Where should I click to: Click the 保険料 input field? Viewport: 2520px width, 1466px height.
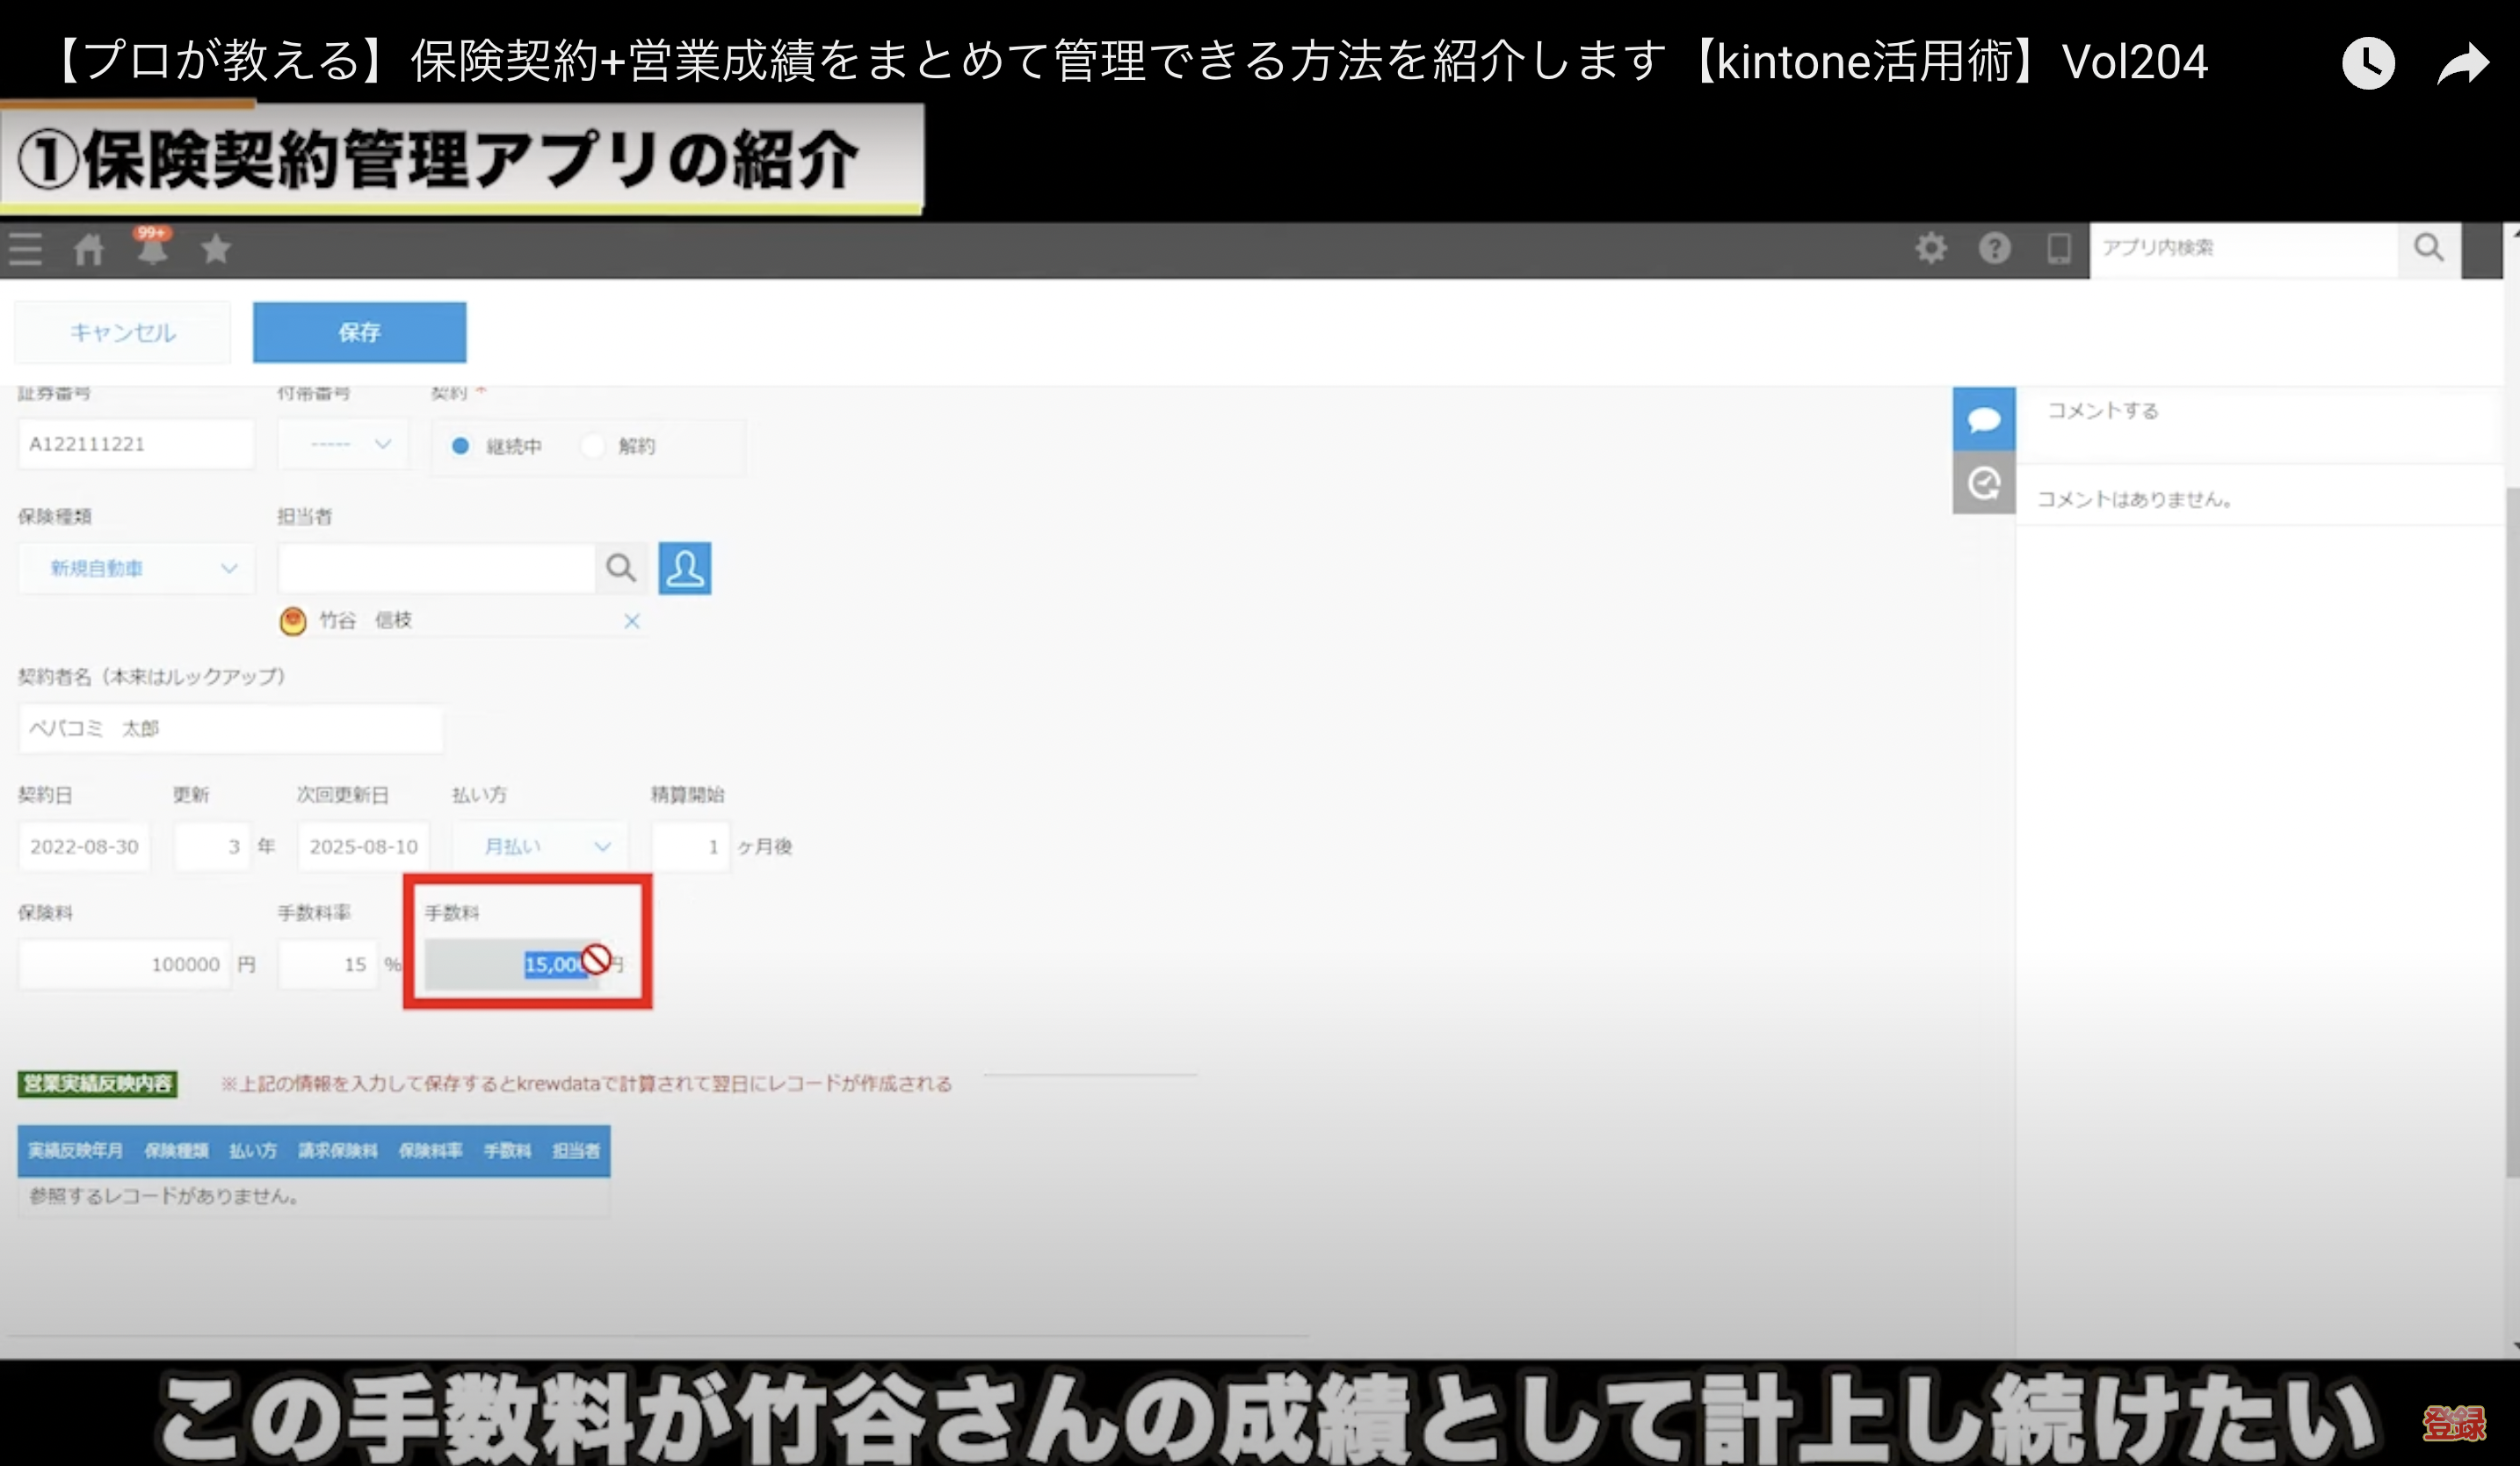click(125, 964)
